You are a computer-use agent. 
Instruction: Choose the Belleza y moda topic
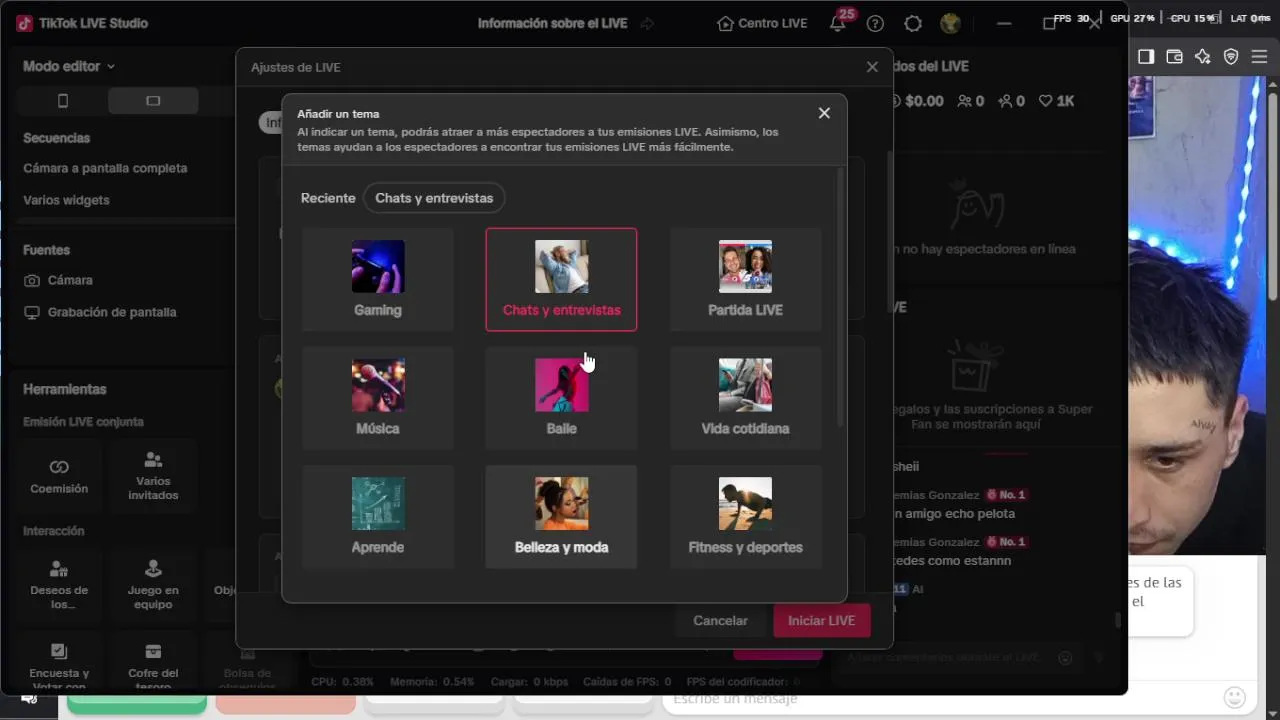[x=561, y=516]
